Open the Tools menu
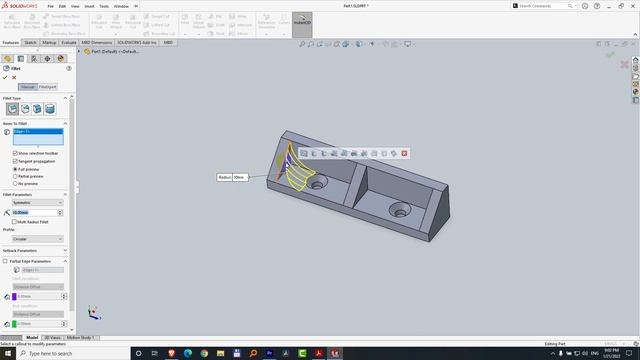The image size is (640, 360). tap(104, 6)
